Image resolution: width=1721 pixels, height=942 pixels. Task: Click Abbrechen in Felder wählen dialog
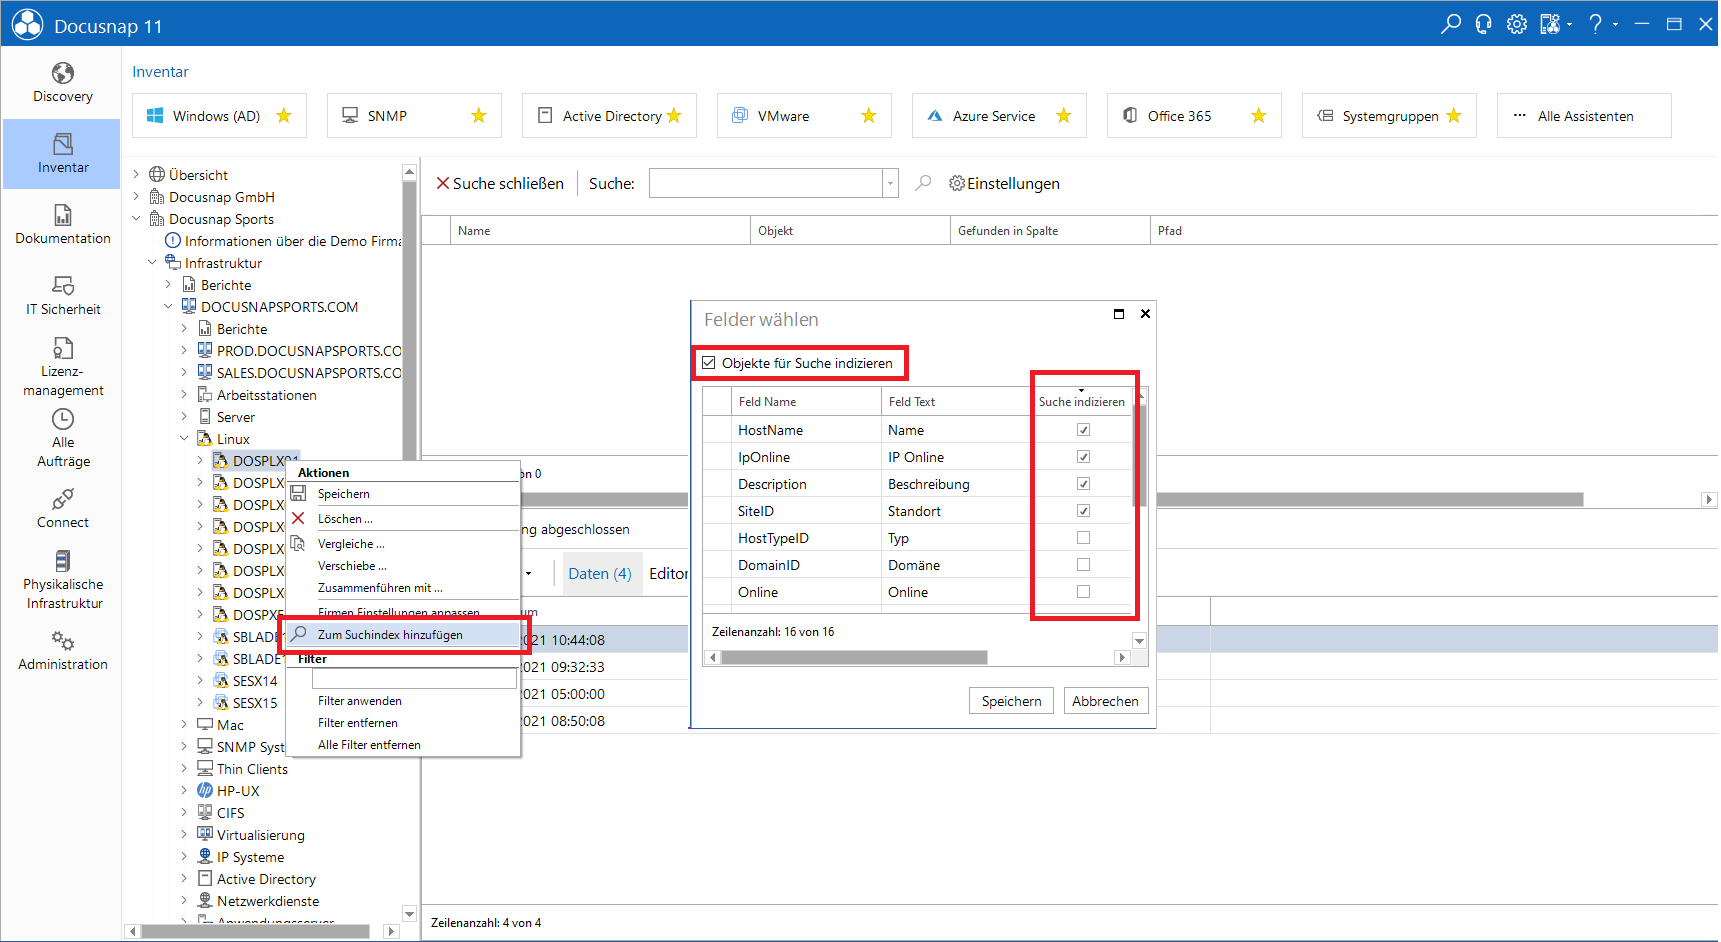tap(1105, 701)
